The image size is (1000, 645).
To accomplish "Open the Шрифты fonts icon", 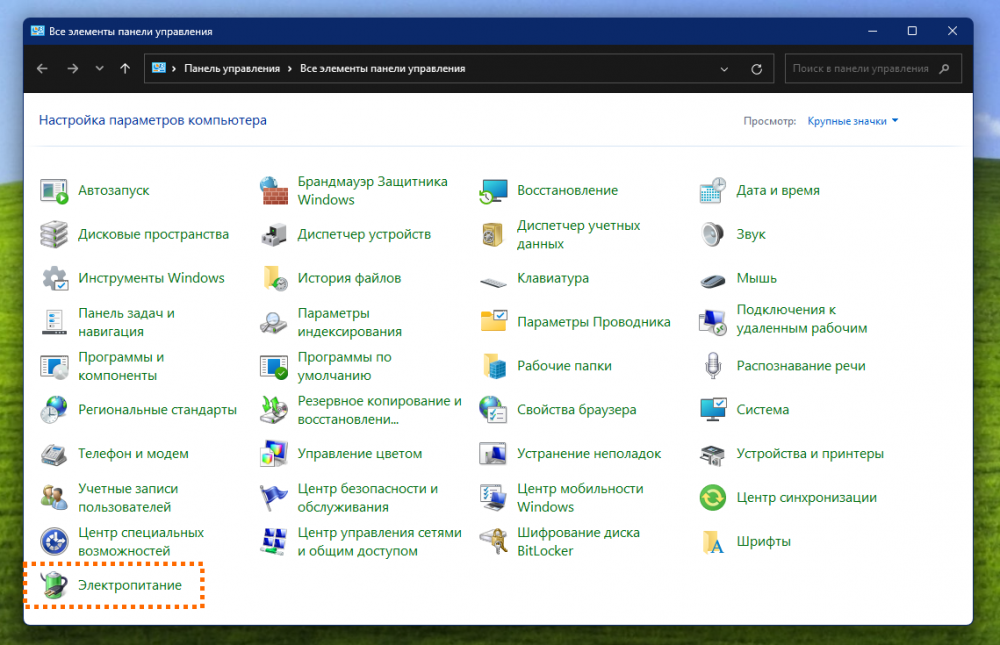I will point(712,541).
